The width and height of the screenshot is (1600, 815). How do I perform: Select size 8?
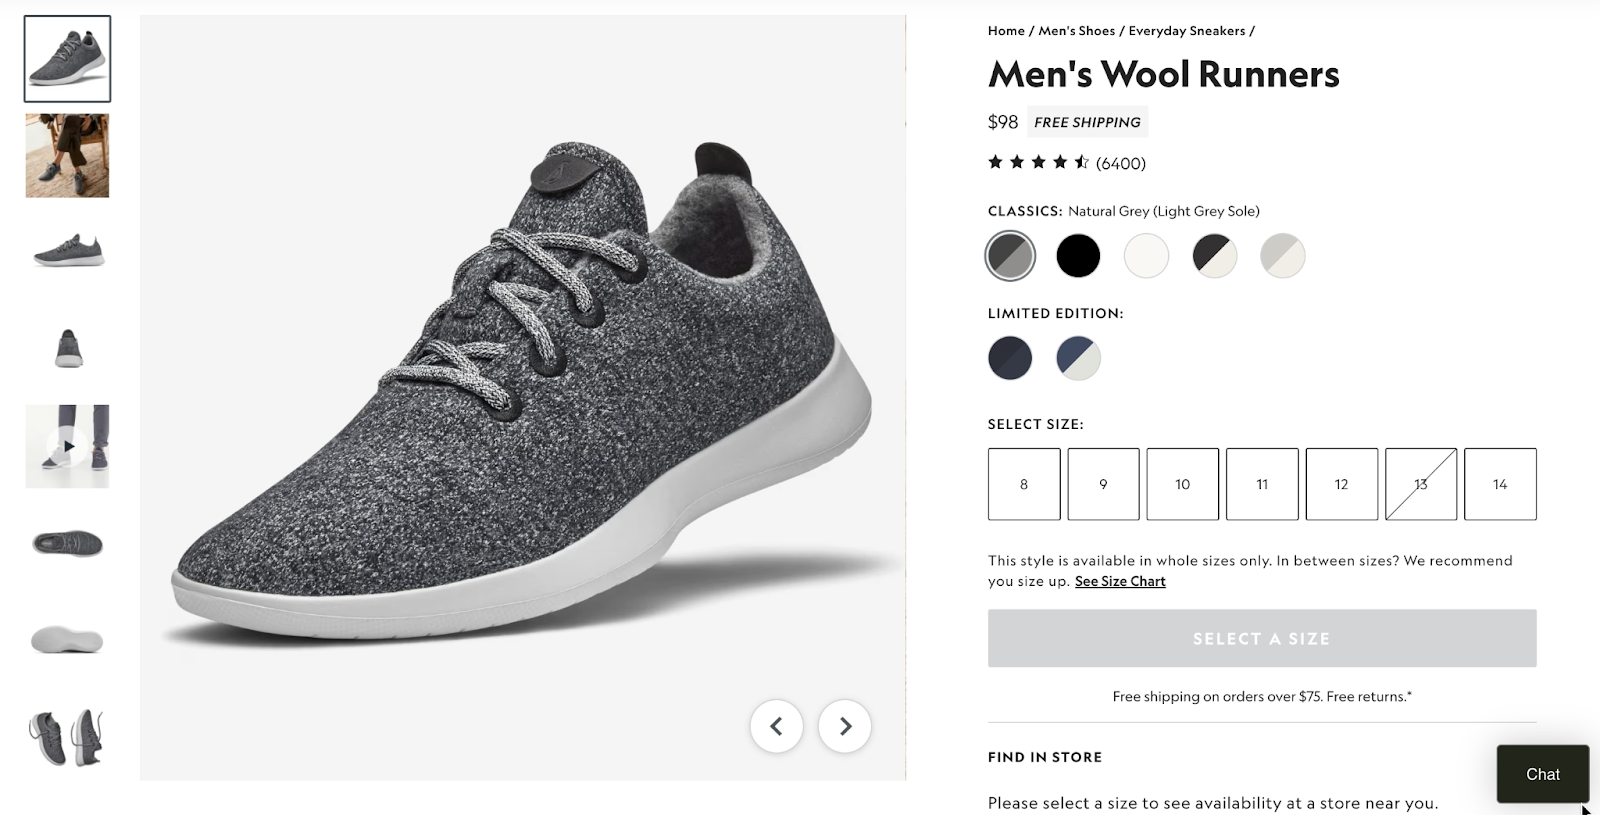coord(1023,484)
